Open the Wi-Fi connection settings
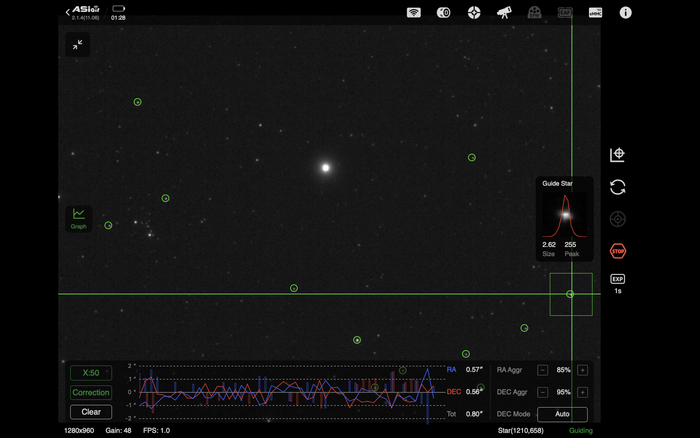Screen dimensions: 700x438 tap(414, 13)
